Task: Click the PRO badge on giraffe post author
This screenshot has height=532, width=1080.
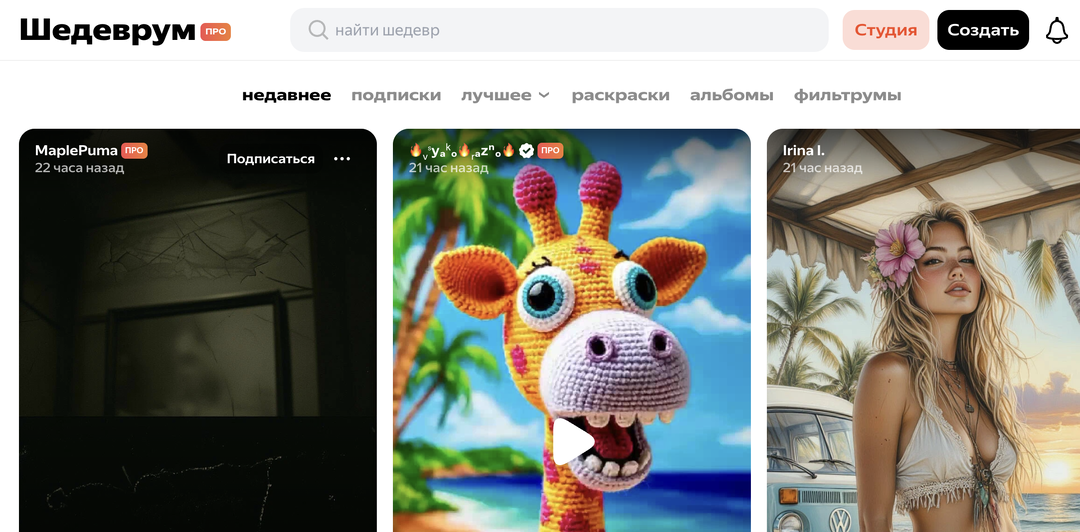Action: tap(550, 150)
